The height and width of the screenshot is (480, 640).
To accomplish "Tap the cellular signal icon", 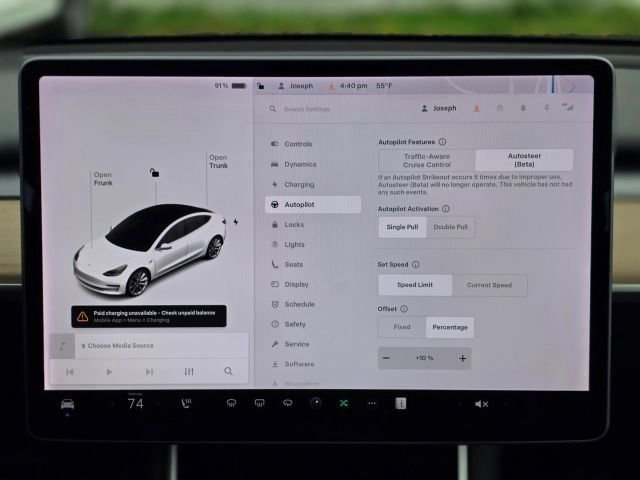I will [x=568, y=107].
